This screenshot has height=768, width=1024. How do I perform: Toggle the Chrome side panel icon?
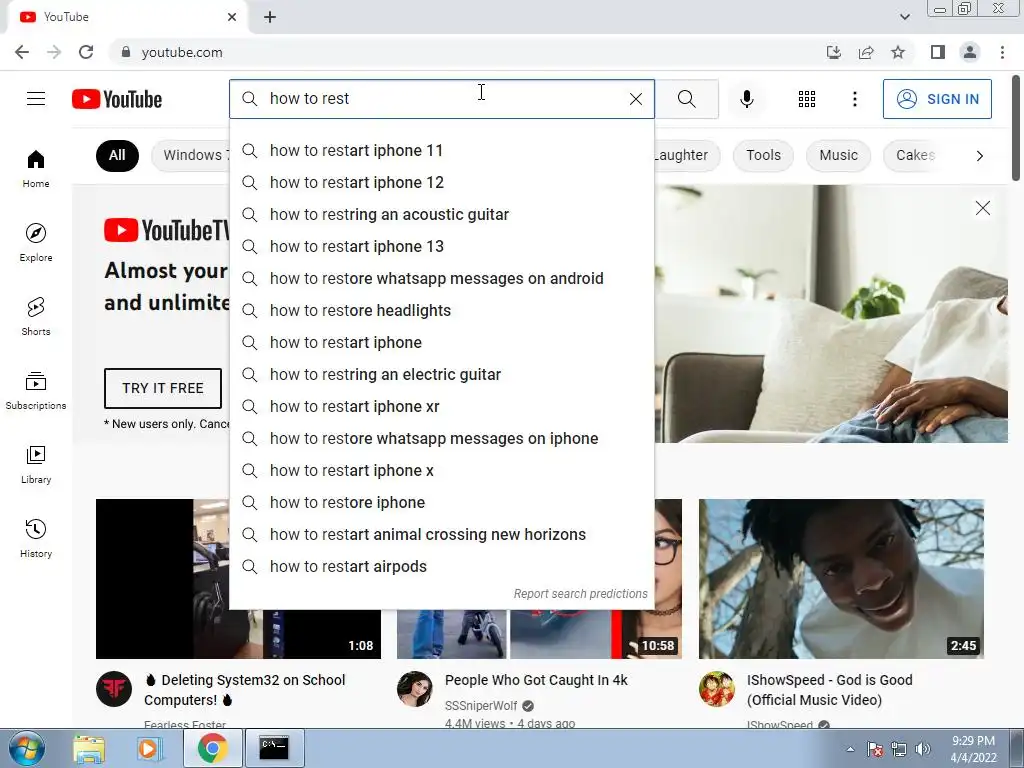pyautogui.click(x=938, y=52)
